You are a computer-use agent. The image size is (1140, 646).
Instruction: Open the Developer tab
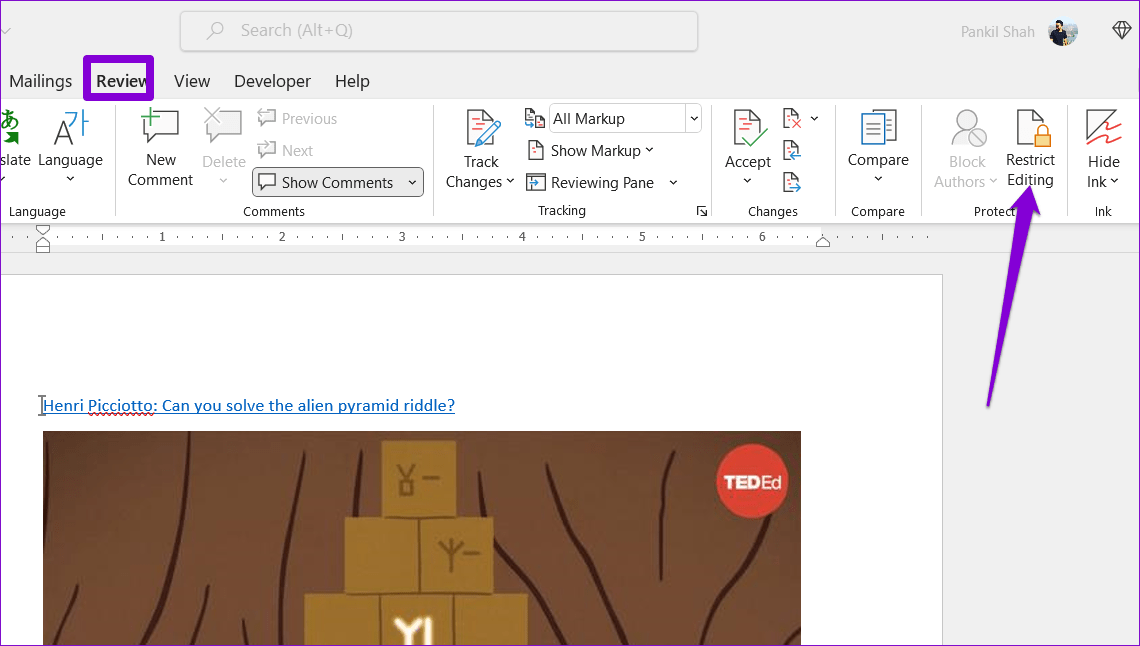tap(272, 81)
